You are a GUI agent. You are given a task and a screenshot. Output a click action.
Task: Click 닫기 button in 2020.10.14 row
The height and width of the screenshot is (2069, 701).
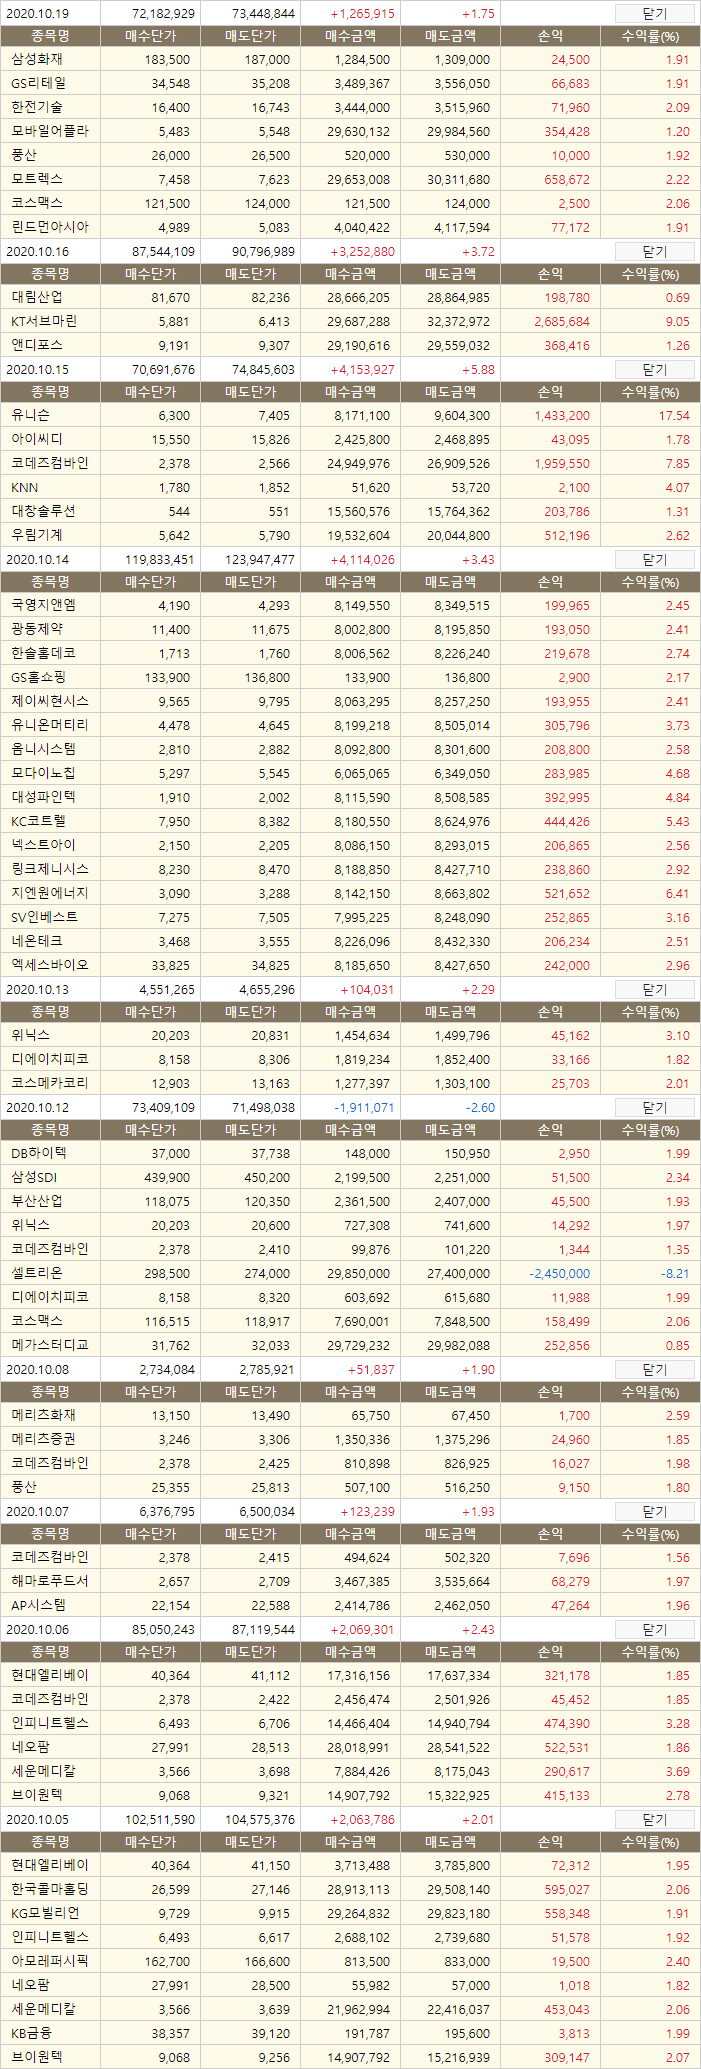pyautogui.click(x=654, y=560)
